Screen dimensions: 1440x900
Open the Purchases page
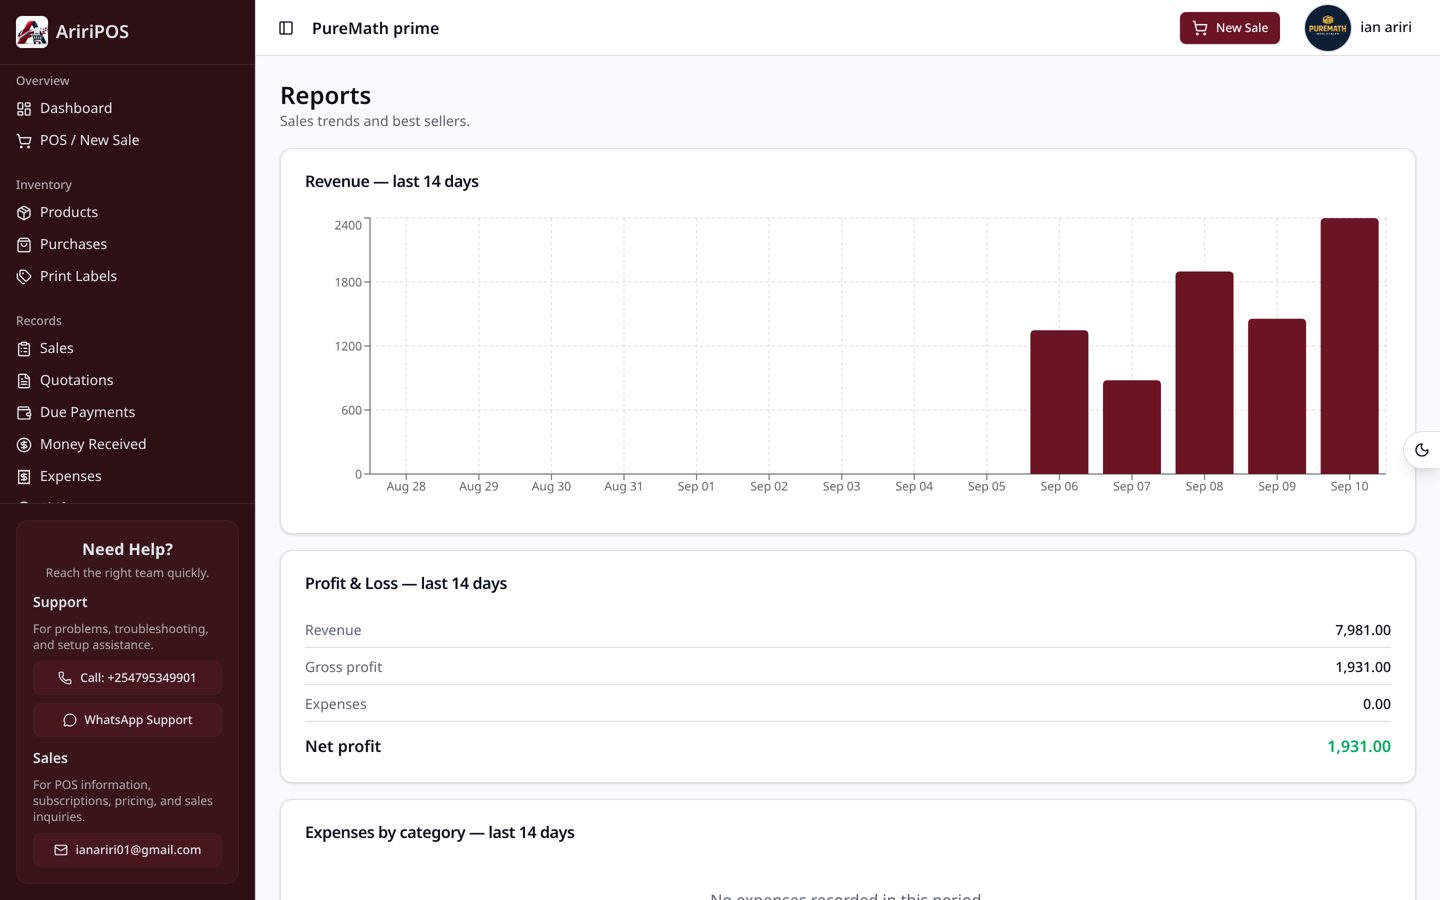tap(127, 244)
